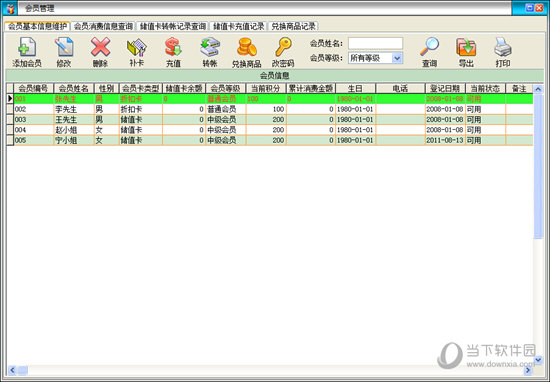Expand the 会员等级 dropdown
Screen dimensions: 550x382
[397, 58]
